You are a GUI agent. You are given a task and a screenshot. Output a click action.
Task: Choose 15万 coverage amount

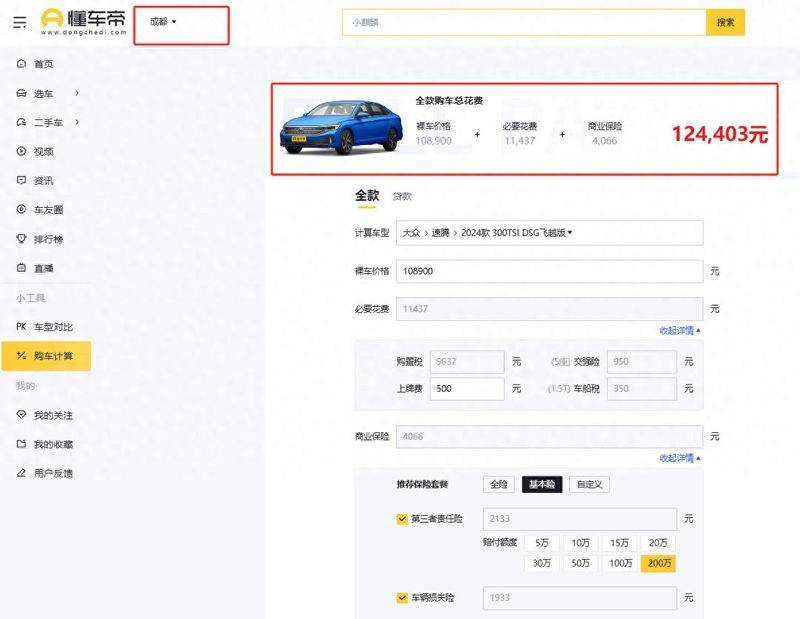point(619,543)
